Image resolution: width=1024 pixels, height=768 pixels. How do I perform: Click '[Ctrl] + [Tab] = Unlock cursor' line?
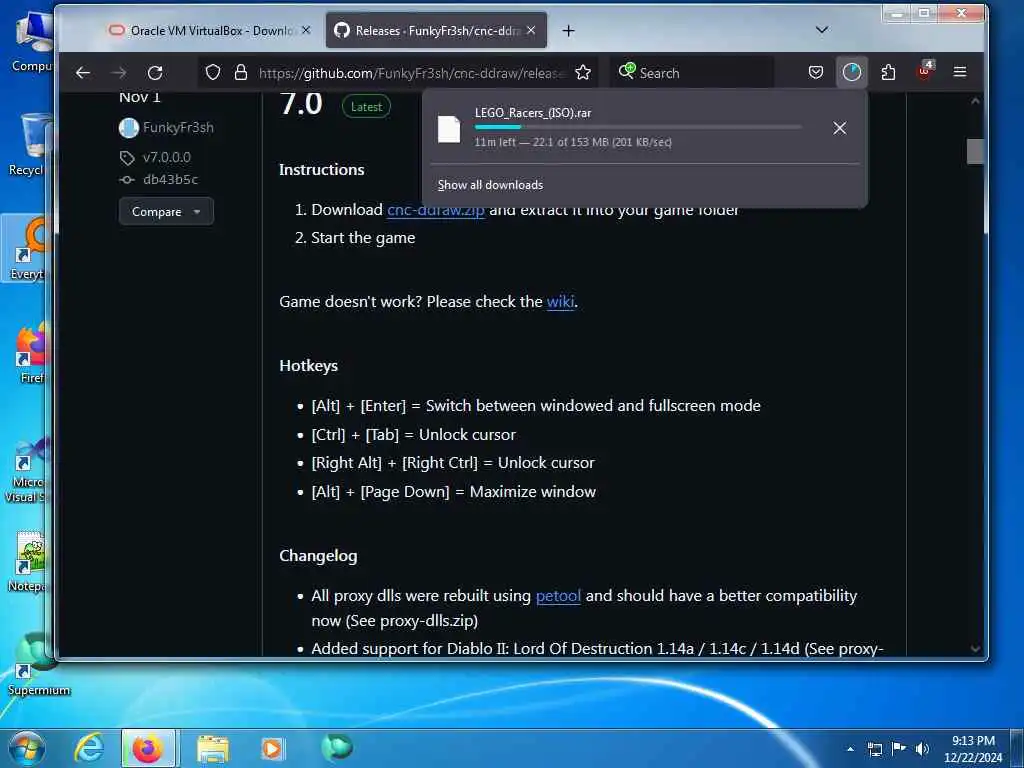point(413,435)
